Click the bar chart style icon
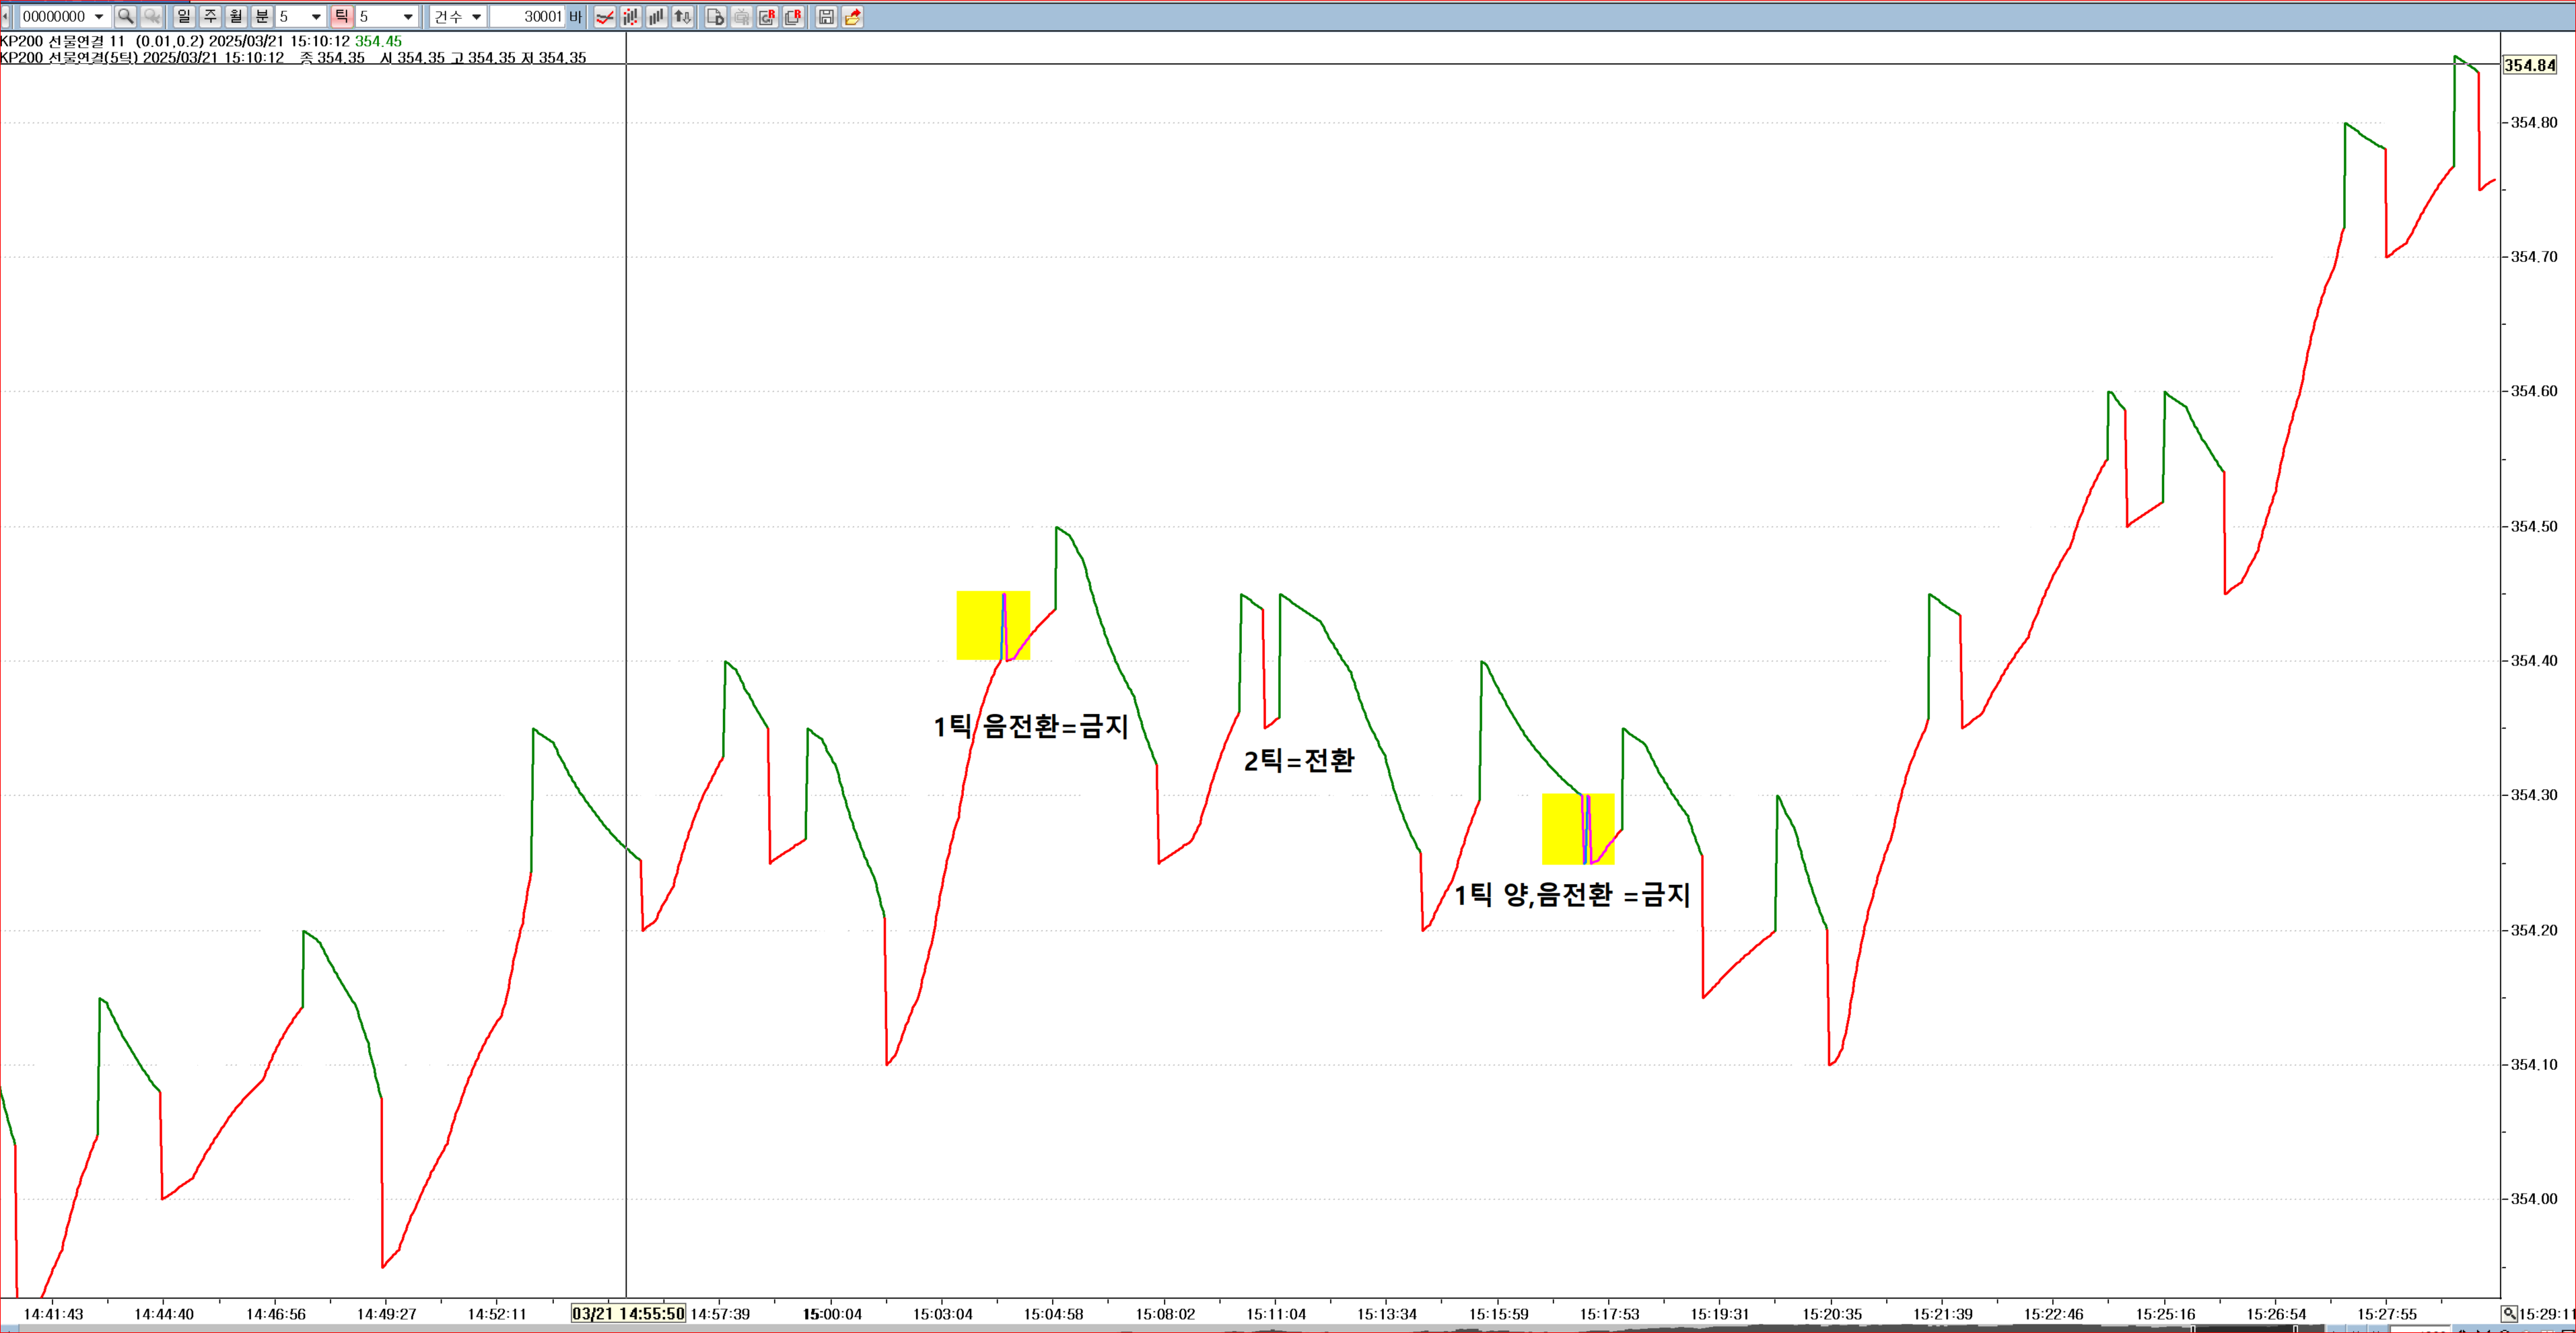Image resolution: width=2576 pixels, height=1333 pixels. [x=657, y=16]
